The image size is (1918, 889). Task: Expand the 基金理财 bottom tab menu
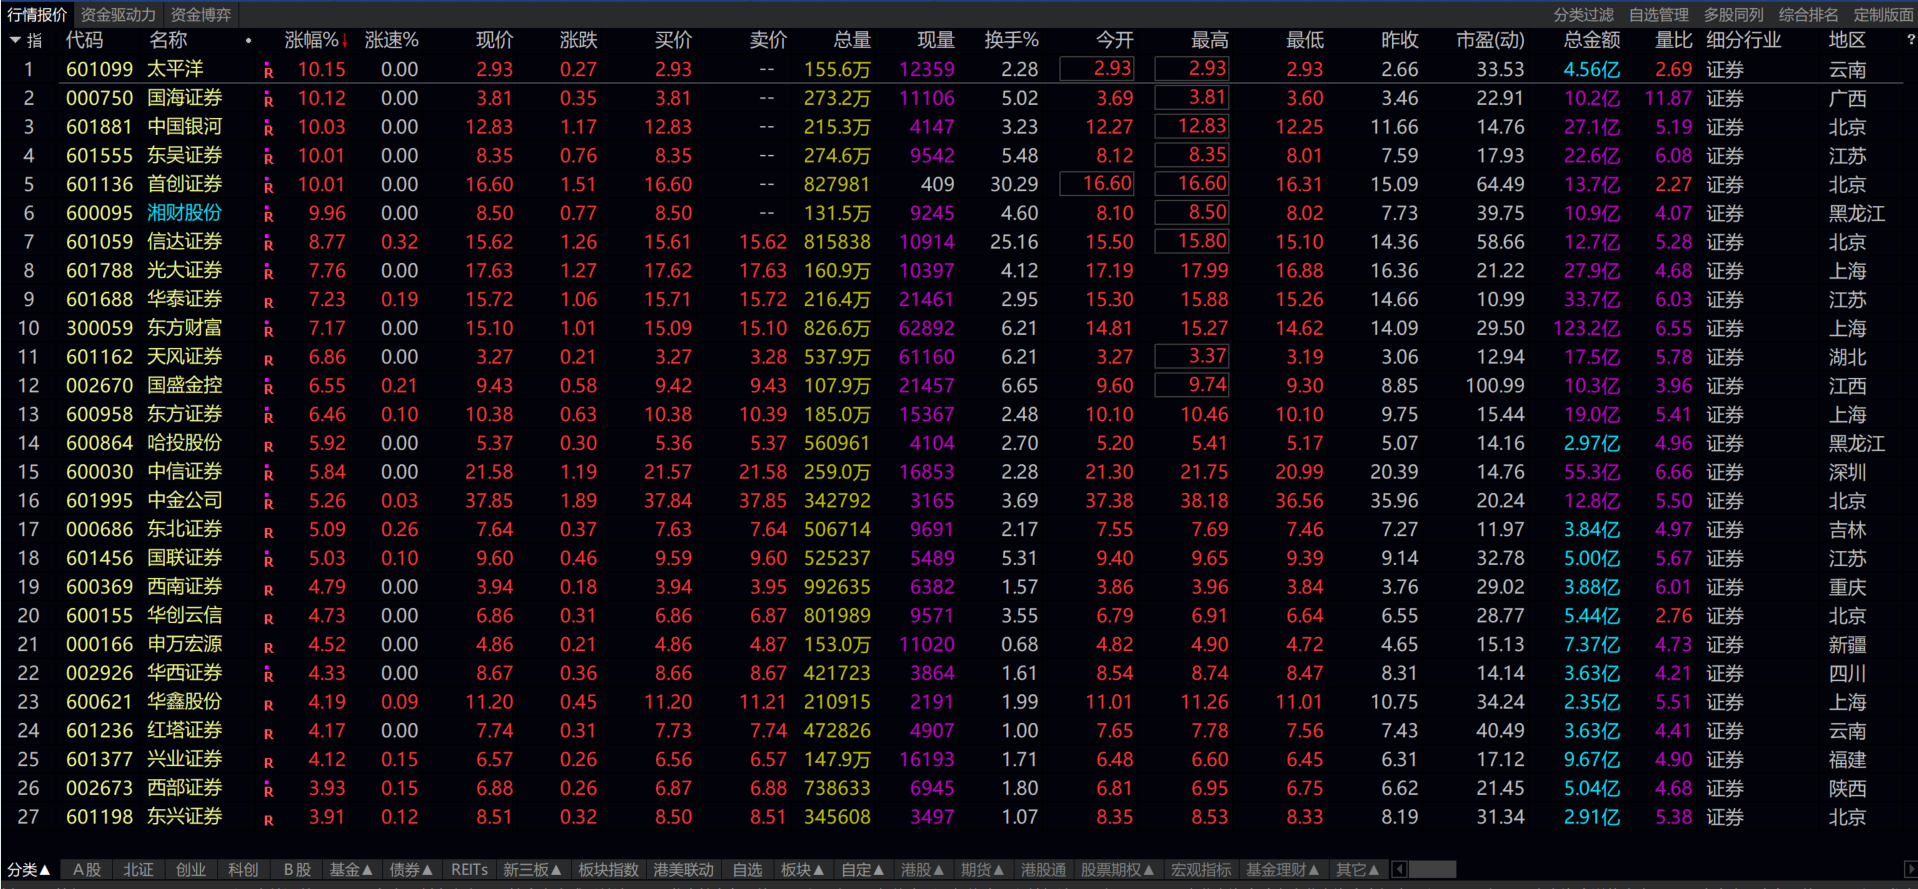click(x=1283, y=869)
